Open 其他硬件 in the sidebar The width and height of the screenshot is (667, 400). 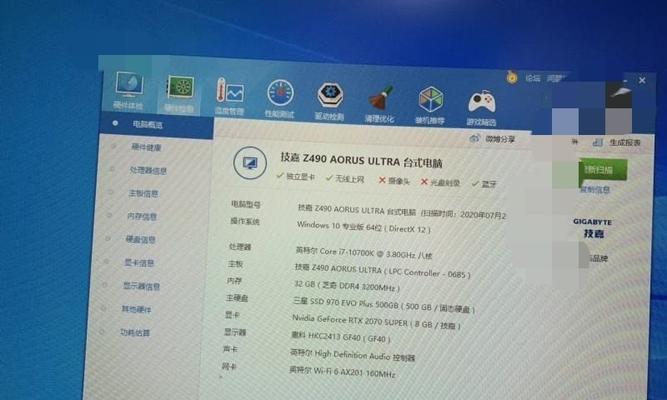(136, 309)
